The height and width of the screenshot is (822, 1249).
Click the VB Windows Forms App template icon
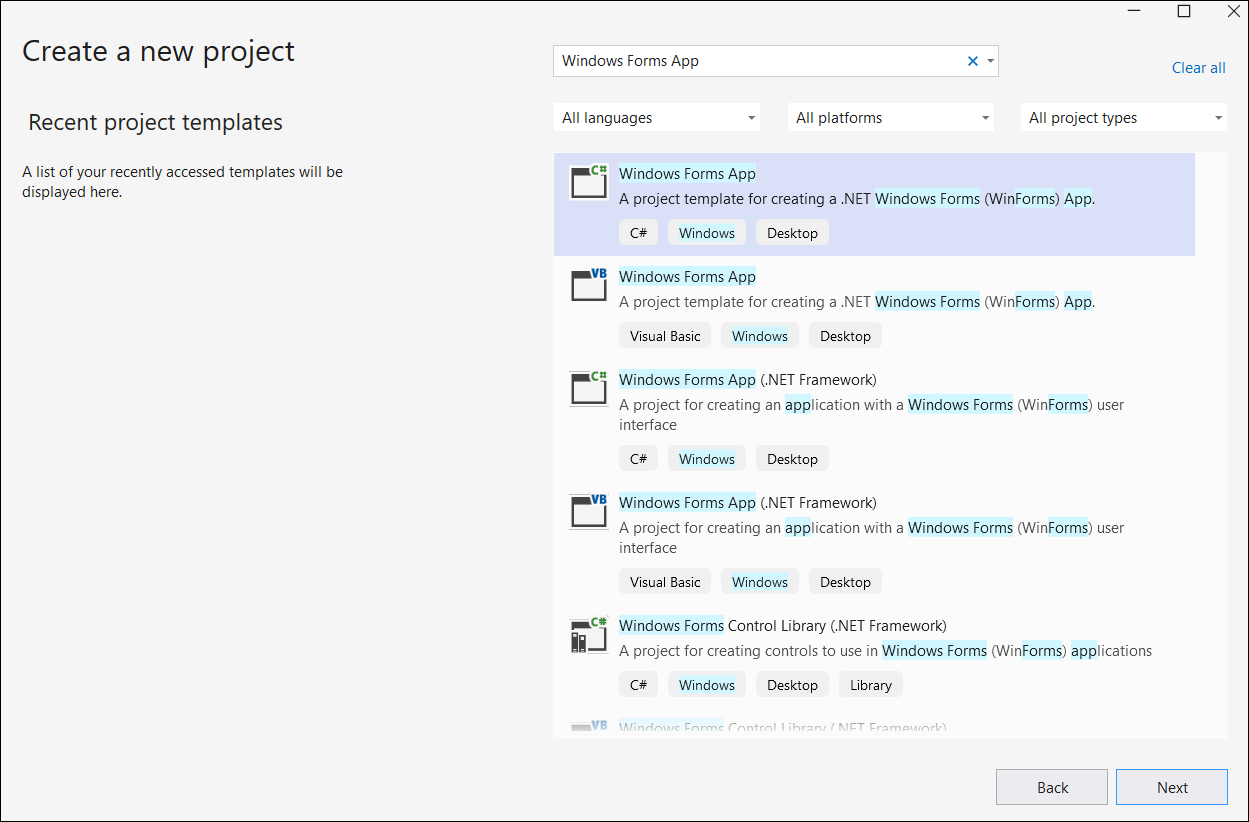(x=588, y=287)
